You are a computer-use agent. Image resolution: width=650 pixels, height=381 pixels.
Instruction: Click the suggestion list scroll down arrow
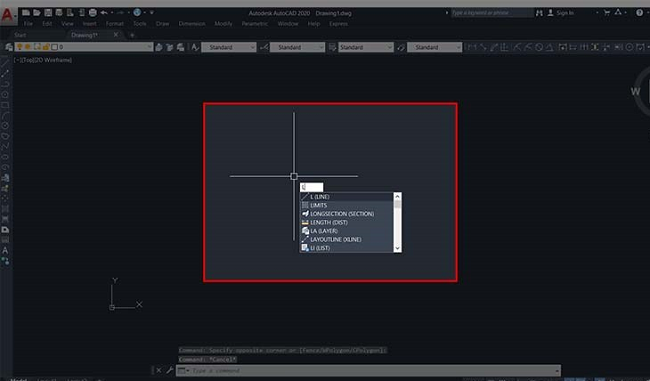397,248
